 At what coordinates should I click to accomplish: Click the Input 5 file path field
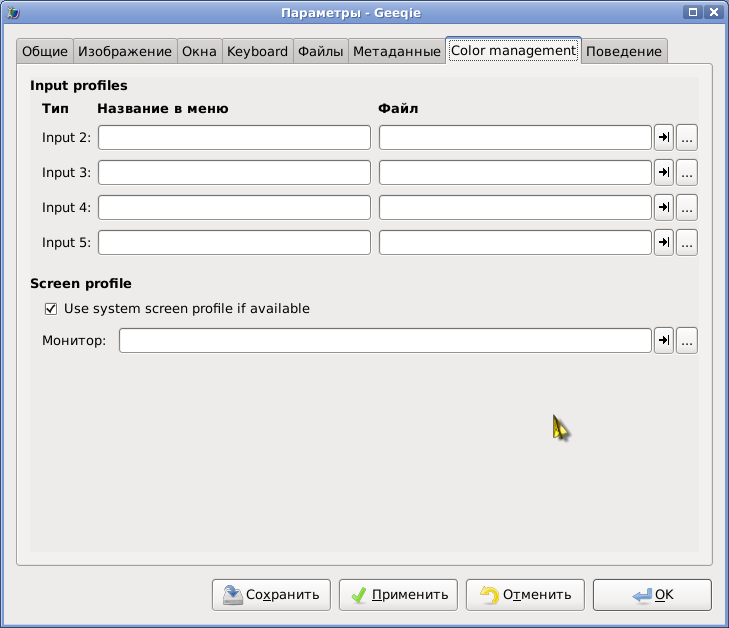coord(515,242)
